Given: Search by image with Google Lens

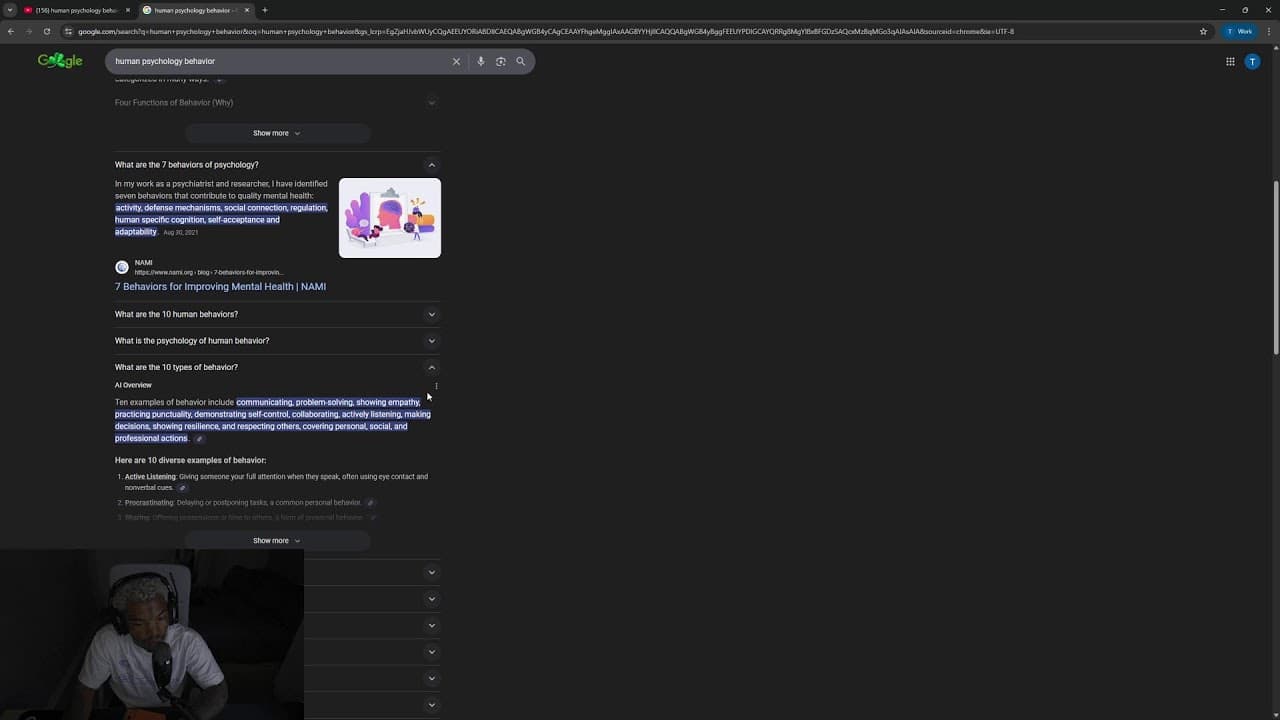Looking at the screenshot, I should point(500,61).
